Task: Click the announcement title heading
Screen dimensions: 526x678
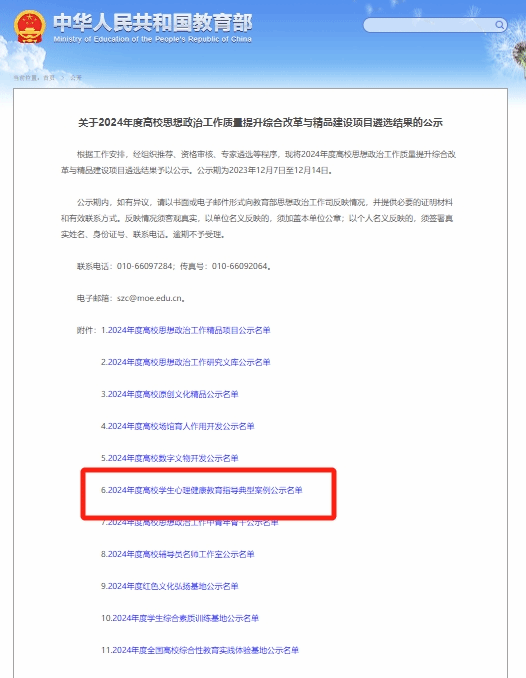Action: click(x=260, y=123)
